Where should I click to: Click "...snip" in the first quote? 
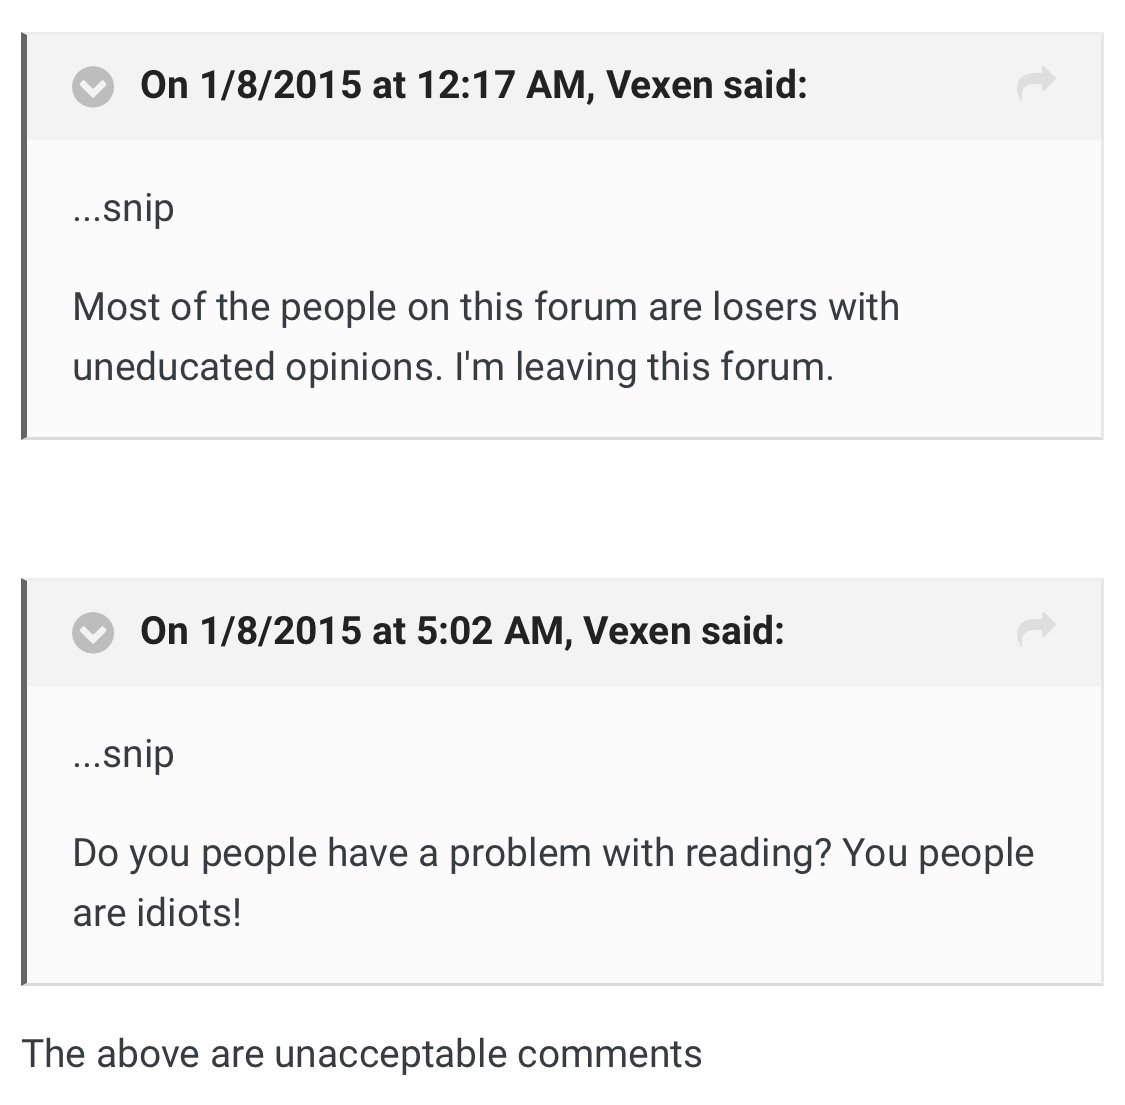tap(123, 209)
